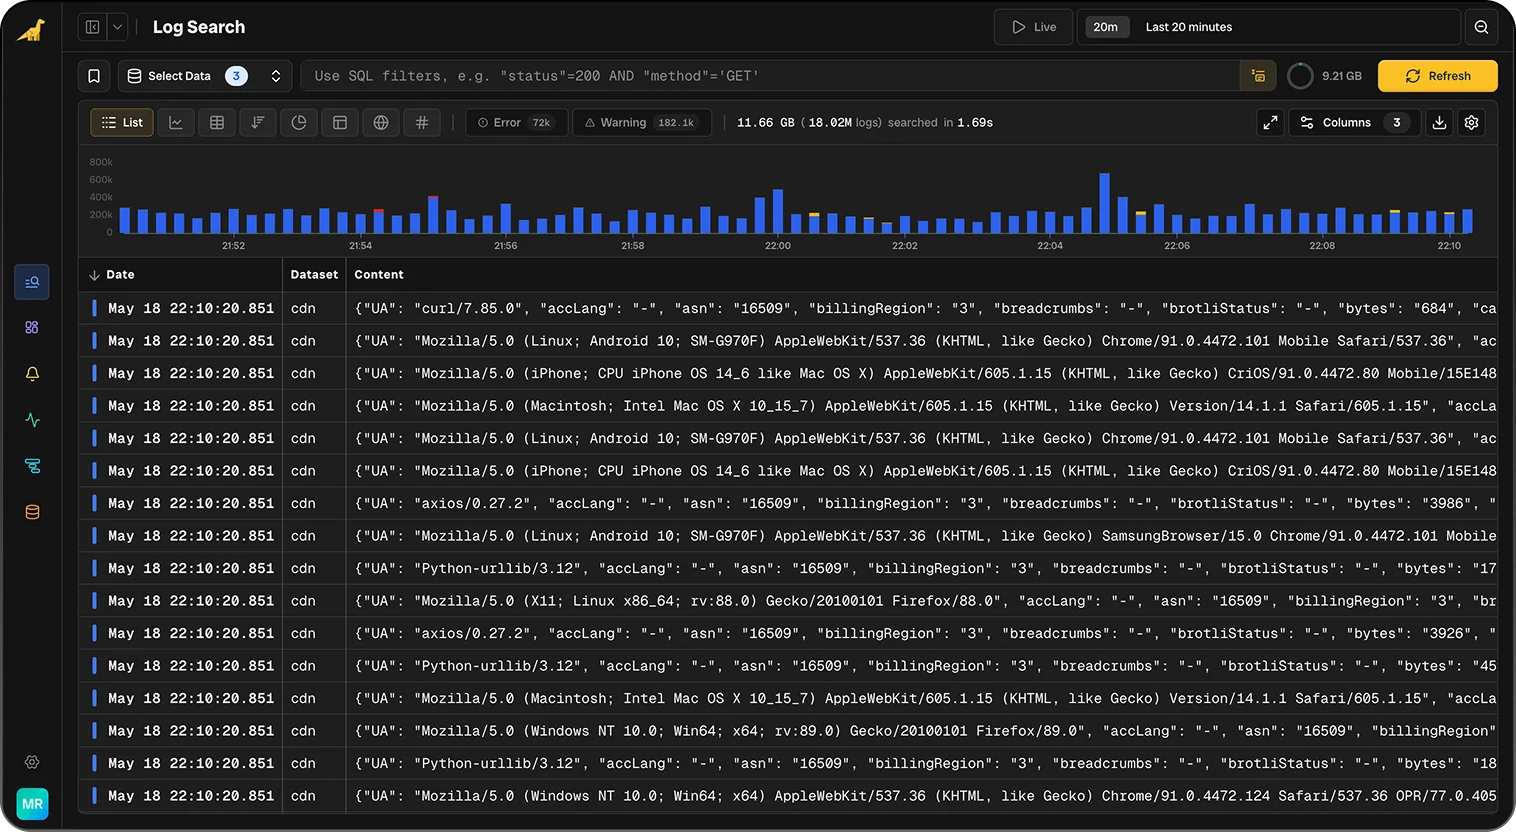
Task: Open the MR user avatar menu
Action: 32,804
